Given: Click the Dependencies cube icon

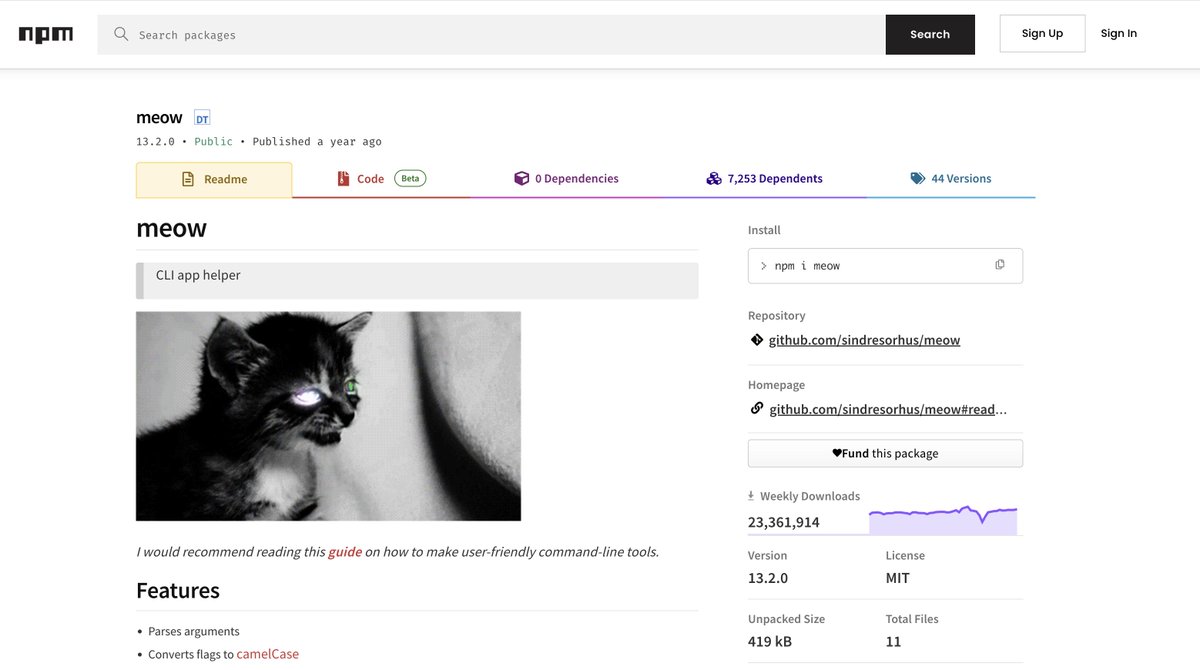Looking at the screenshot, I should (521, 178).
